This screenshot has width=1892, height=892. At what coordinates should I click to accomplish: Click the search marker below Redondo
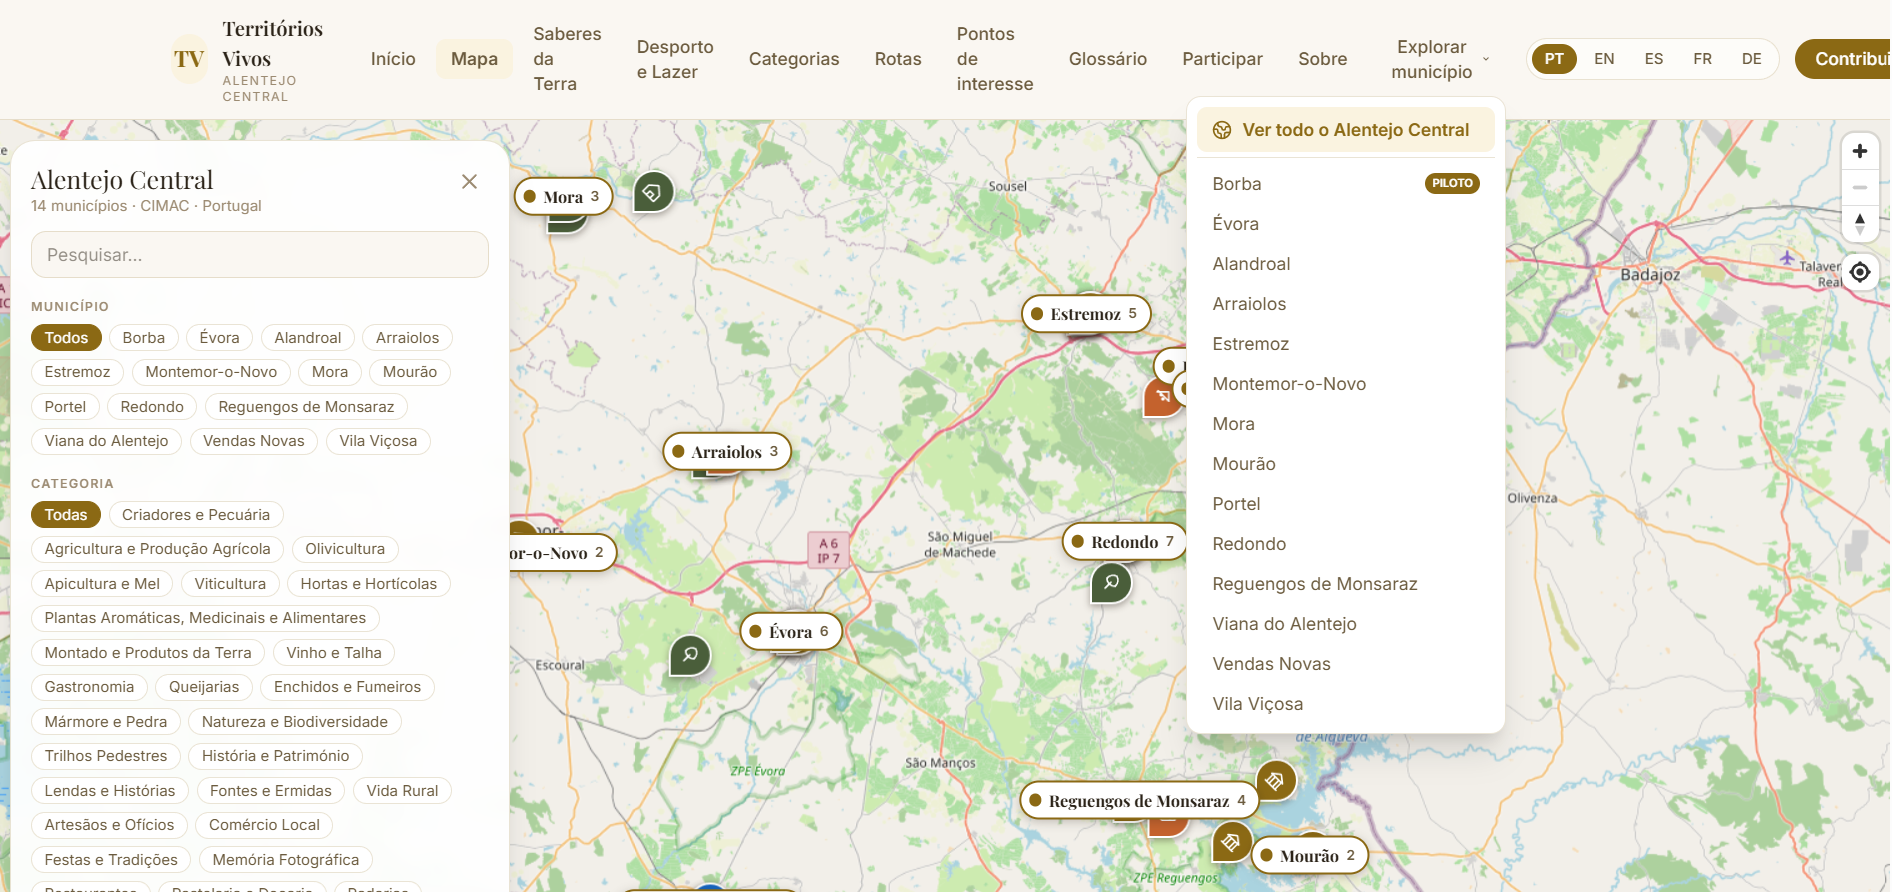tap(1111, 582)
